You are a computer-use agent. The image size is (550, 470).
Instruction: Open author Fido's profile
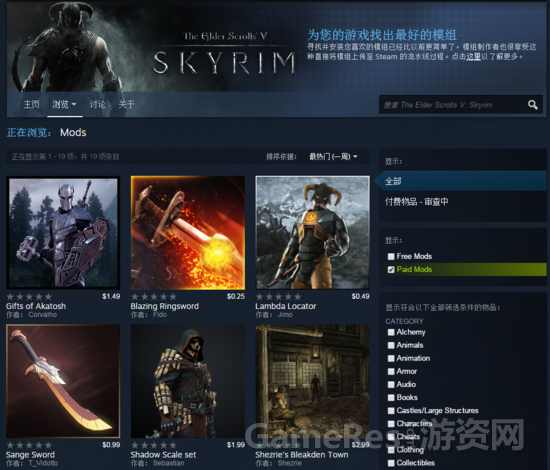tap(160, 315)
